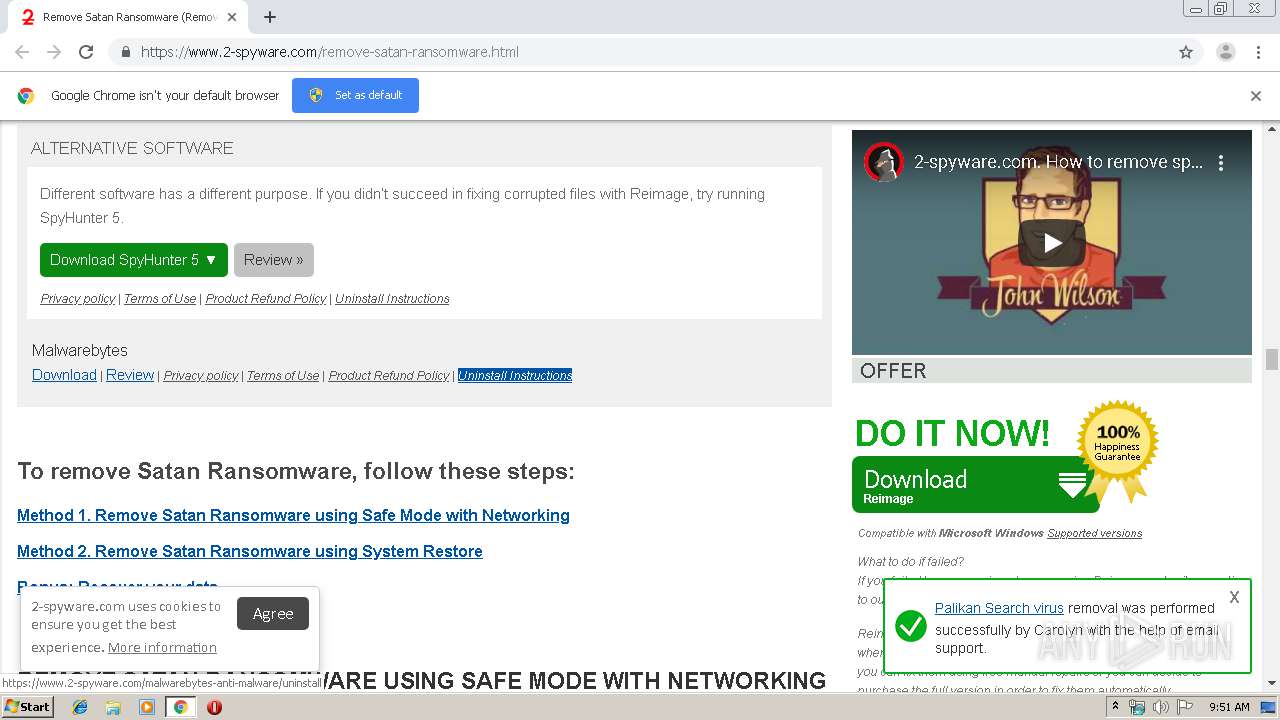Dismiss the default browser infobar
1280x720 pixels.
point(1256,96)
